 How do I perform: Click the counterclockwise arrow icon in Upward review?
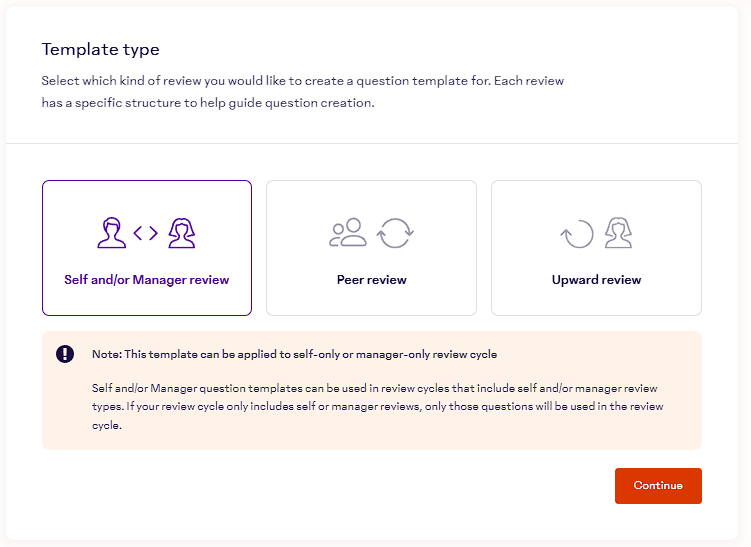tap(577, 234)
